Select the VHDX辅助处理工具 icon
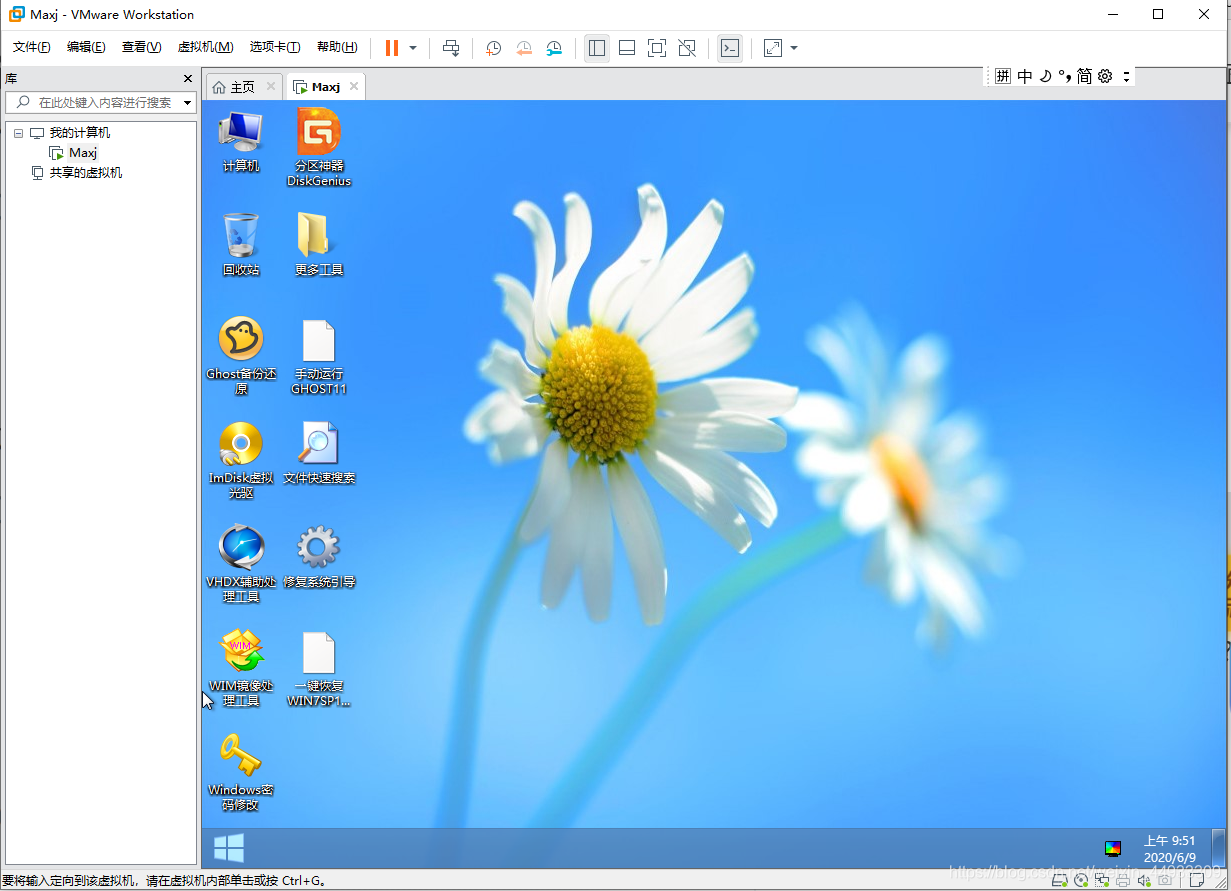This screenshot has width=1231, height=891. coord(241,564)
